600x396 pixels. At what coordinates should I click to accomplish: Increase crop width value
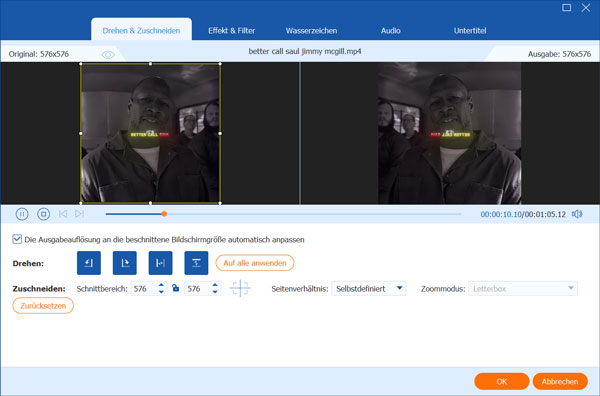click(x=161, y=285)
